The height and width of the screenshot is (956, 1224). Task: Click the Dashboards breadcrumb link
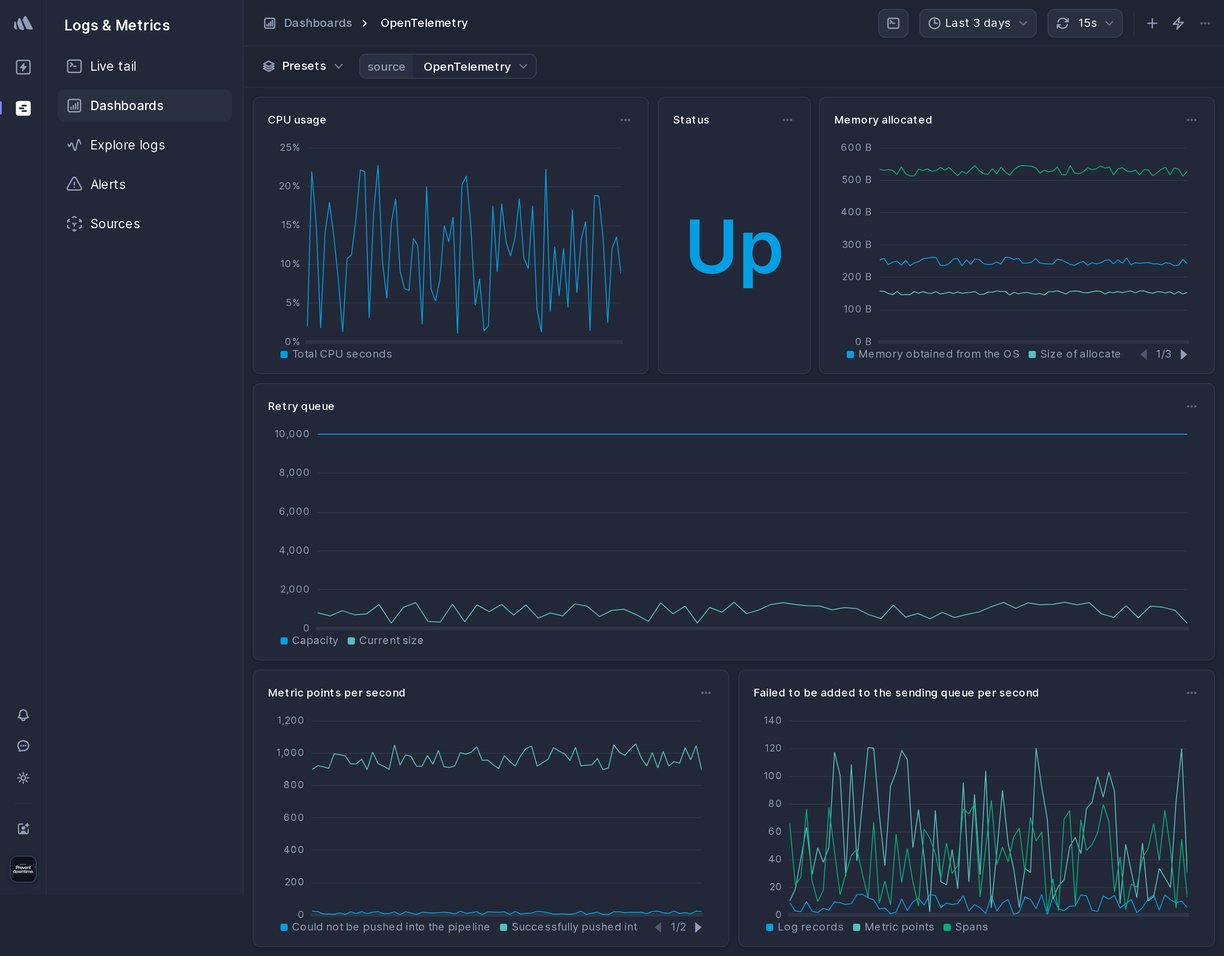coord(317,23)
